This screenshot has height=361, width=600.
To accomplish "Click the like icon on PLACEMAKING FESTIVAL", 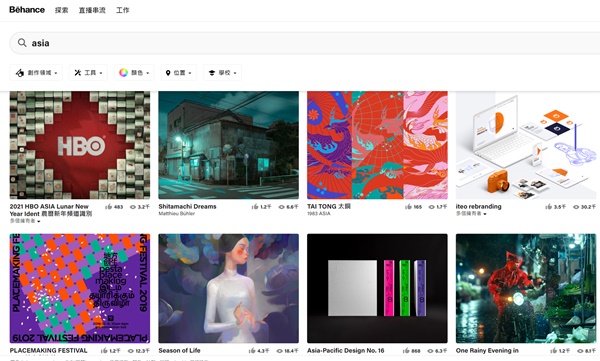I will pyautogui.click(x=104, y=351).
